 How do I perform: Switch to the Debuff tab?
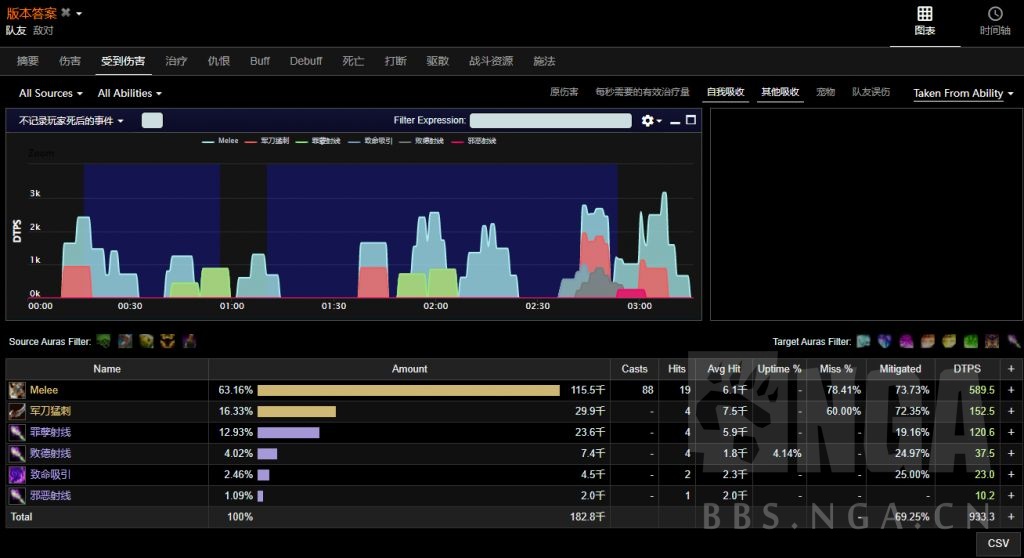306,61
